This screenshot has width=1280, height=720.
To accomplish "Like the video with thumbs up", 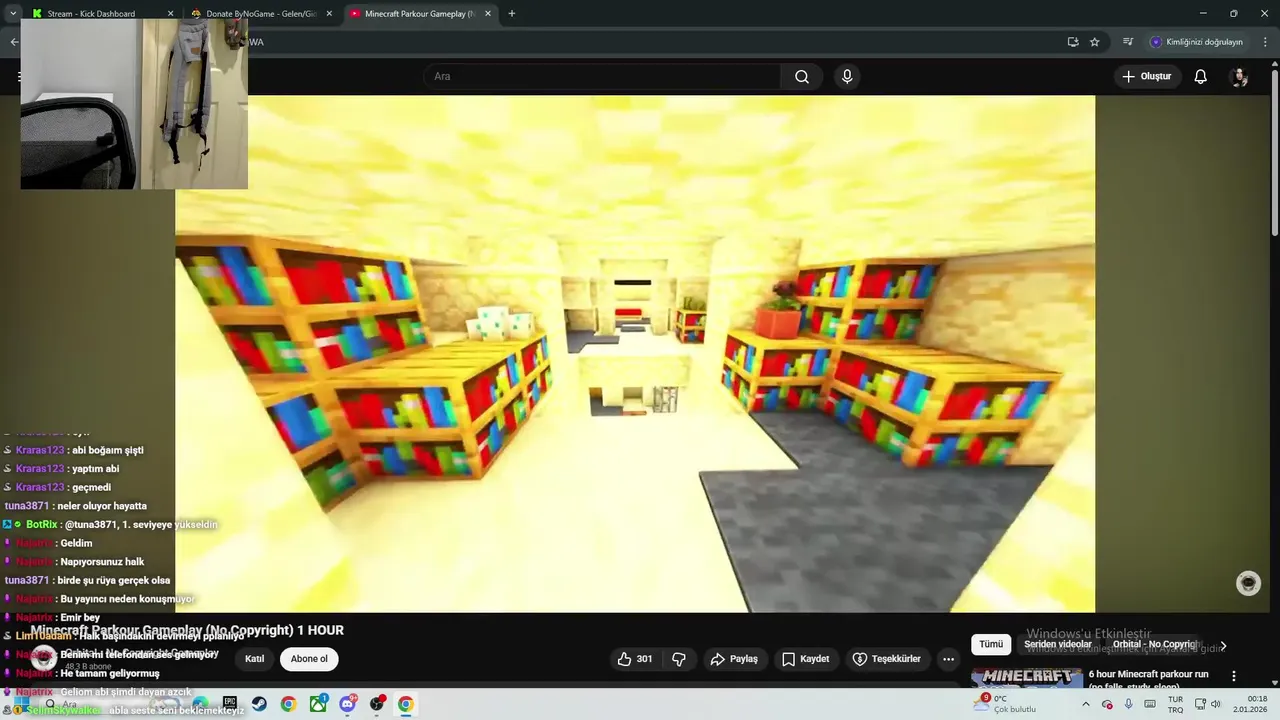I will pyautogui.click(x=635, y=659).
